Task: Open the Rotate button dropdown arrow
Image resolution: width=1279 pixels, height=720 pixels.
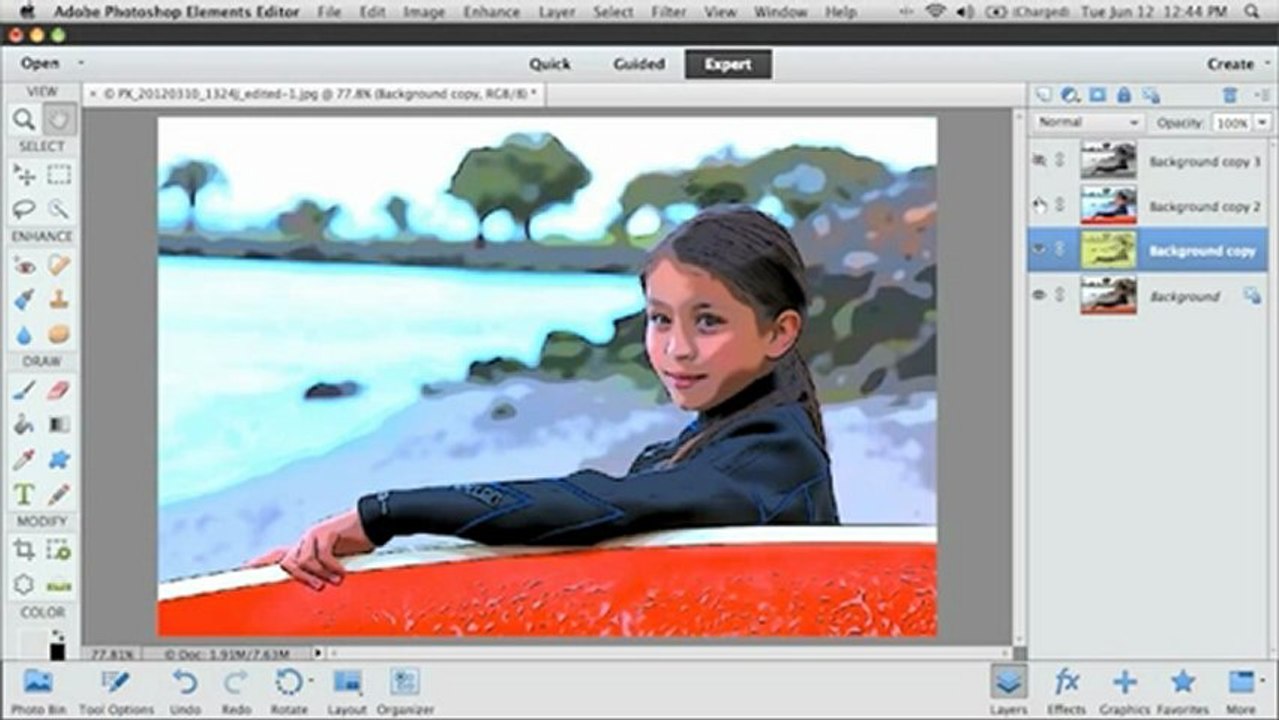Action: [309, 681]
